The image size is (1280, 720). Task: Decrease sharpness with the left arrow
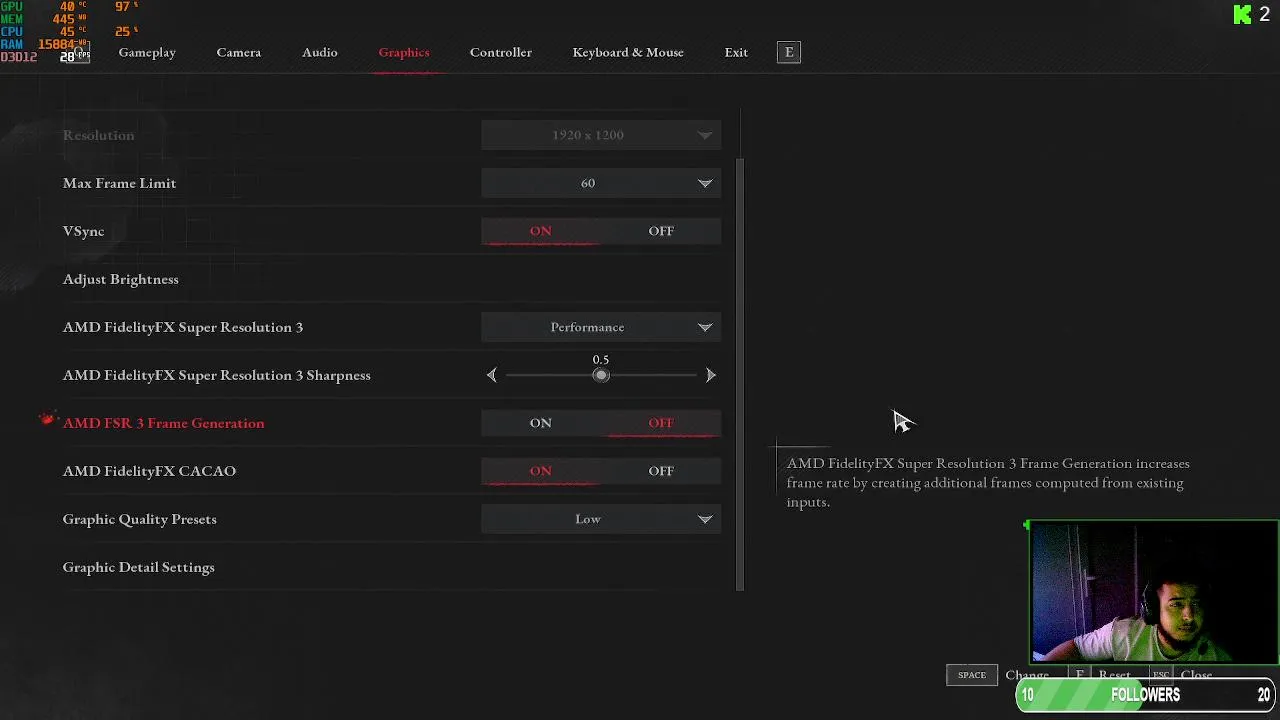(x=491, y=375)
